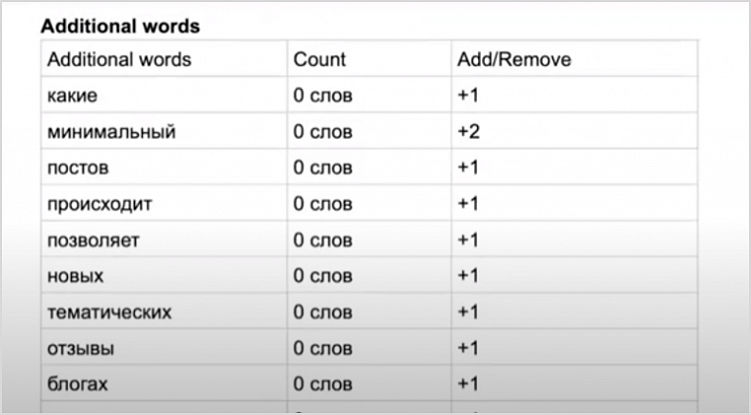The height and width of the screenshot is (415, 751).
Task: Click the "+2" value for минимальный
Action: pyautogui.click(x=469, y=132)
